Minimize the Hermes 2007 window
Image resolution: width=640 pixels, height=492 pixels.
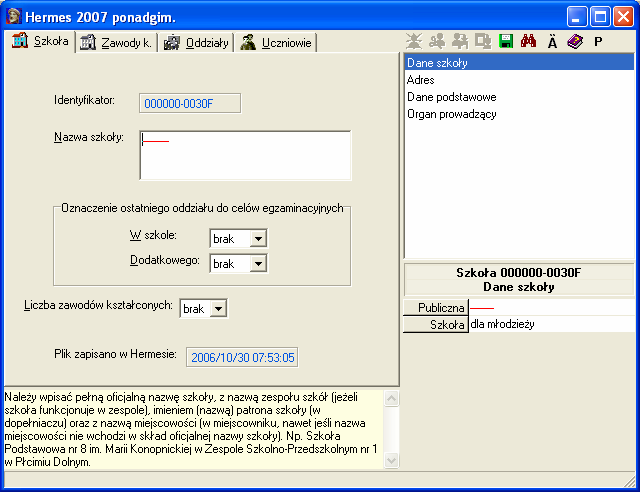(577, 17)
